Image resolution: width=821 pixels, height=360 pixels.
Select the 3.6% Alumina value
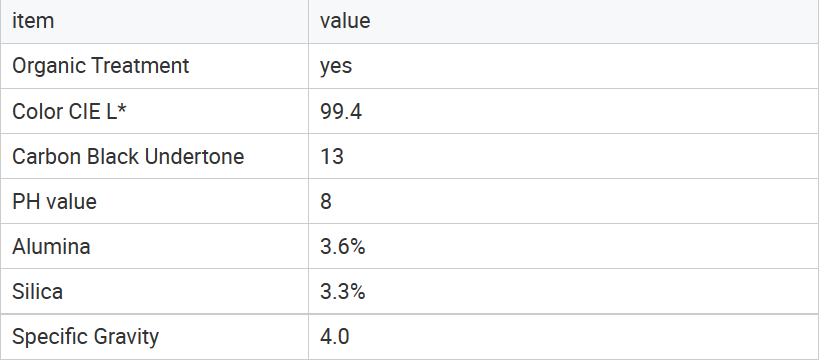point(564,246)
